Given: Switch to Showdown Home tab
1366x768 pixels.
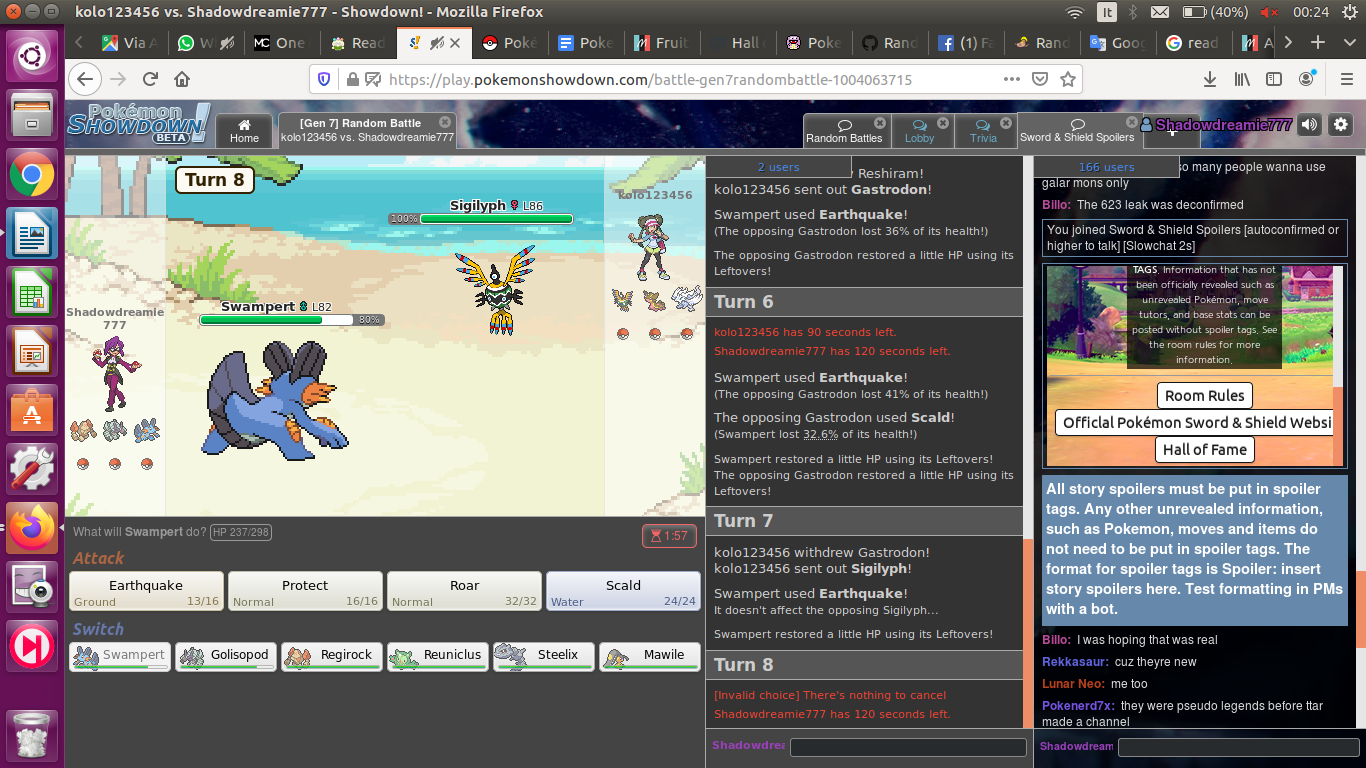Looking at the screenshot, I should [244, 130].
